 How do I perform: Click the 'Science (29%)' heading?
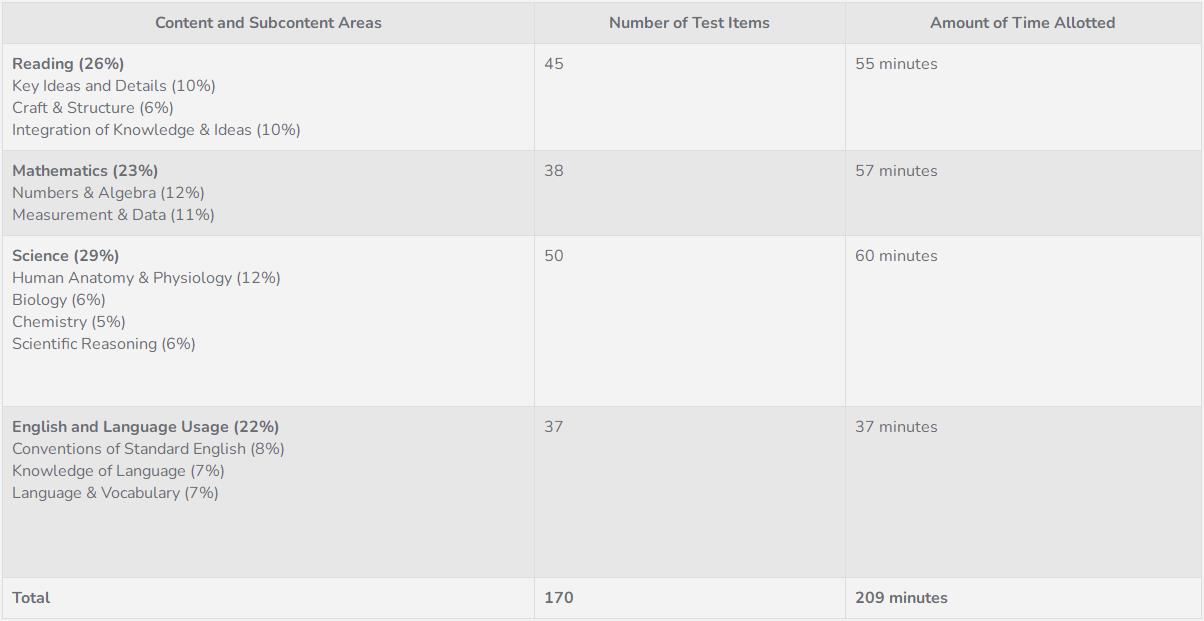point(65,256)
